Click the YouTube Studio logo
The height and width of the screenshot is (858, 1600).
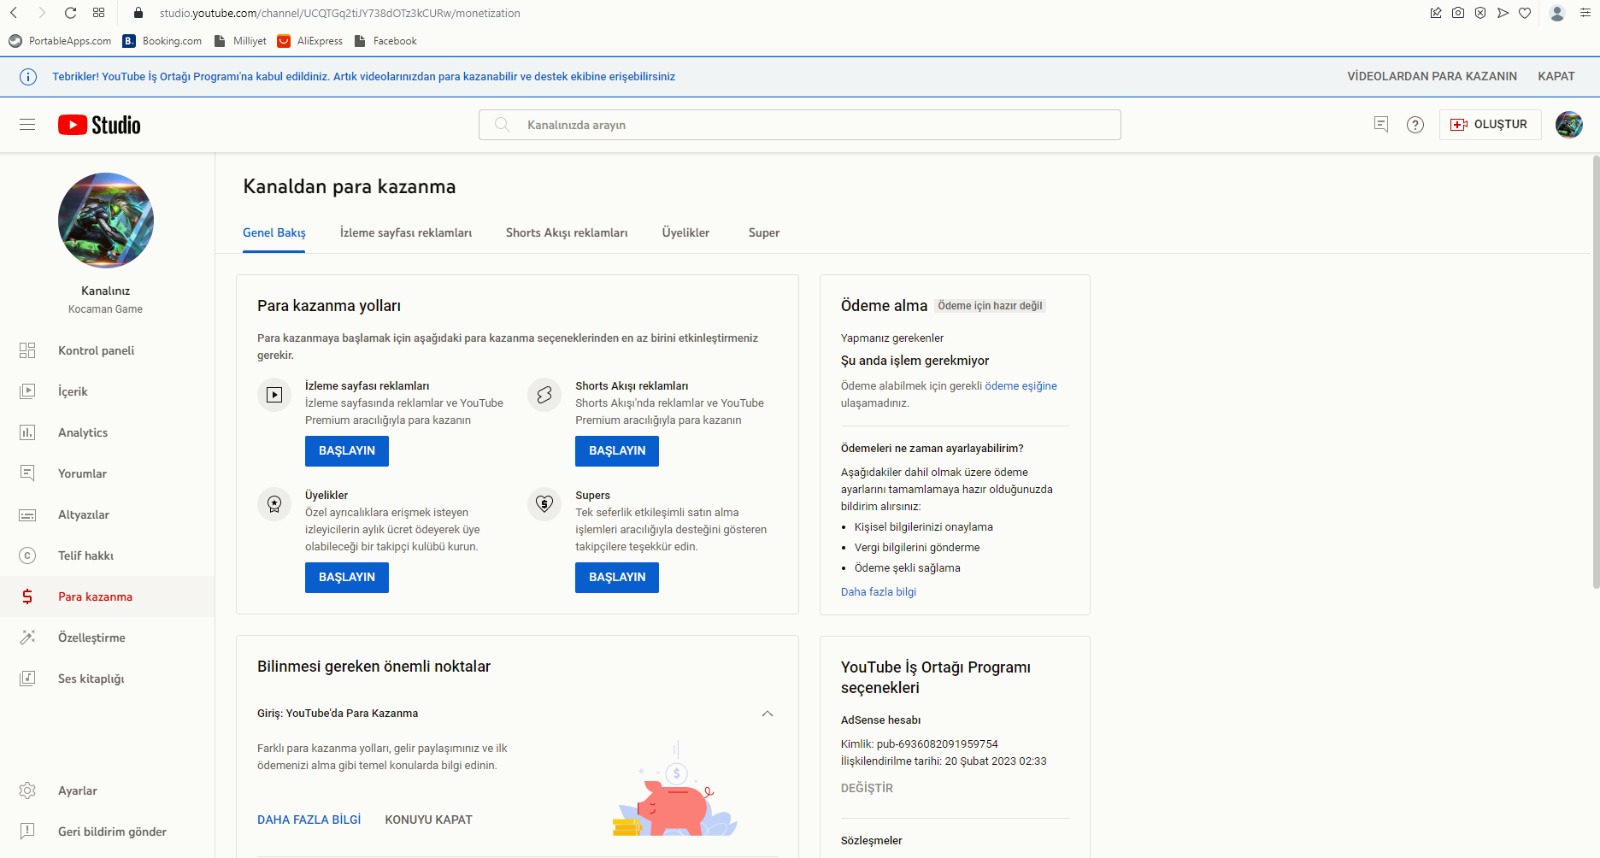(x=99, y=125)
